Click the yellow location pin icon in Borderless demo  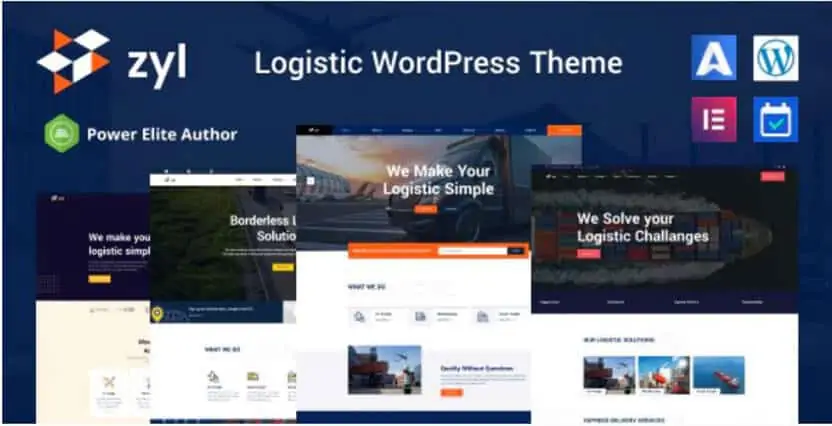pos(157,314)
